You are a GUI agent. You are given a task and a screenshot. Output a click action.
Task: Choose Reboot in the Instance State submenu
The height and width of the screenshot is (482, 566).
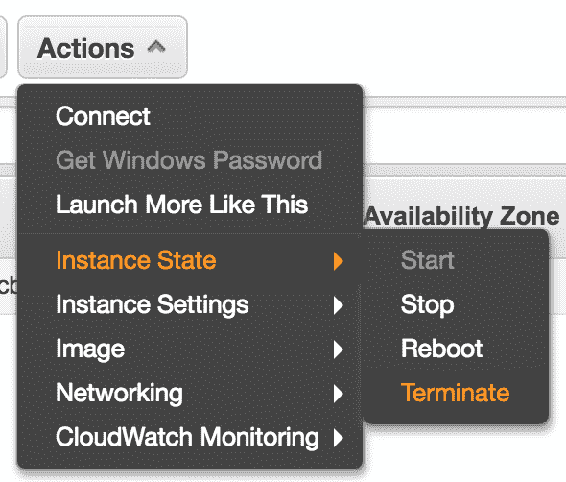tap(442, 349)
